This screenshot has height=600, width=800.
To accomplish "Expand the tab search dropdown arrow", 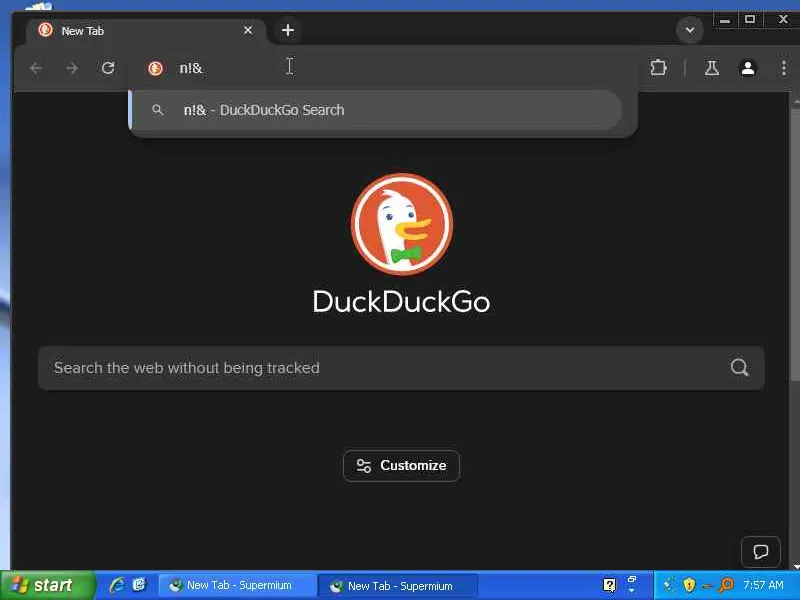I will (x=690, y=30).
